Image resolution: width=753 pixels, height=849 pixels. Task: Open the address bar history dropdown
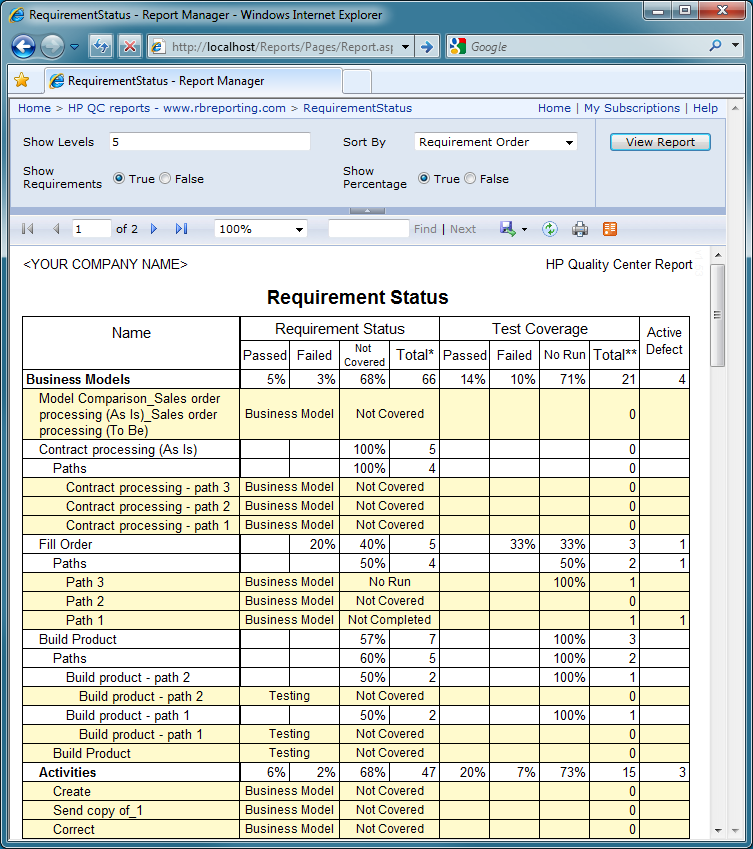[405, 47]
